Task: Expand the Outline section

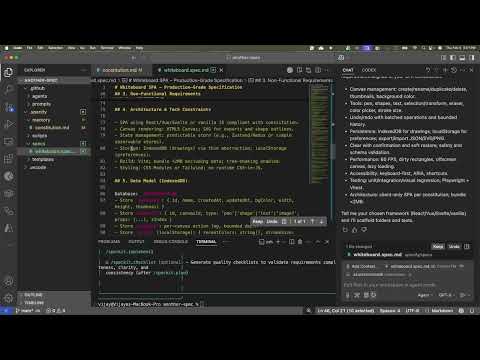Action: [x=33, y=295]
